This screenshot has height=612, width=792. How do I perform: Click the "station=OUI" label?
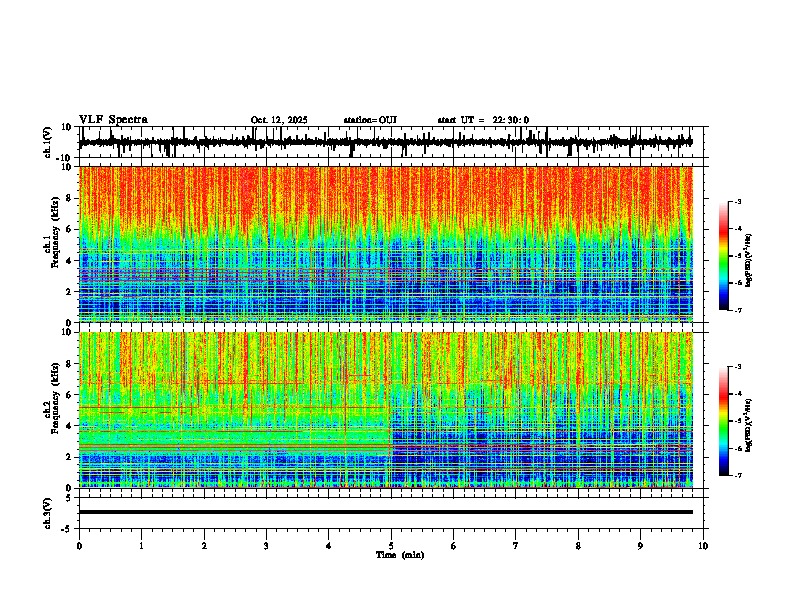(x=370, y=120)
